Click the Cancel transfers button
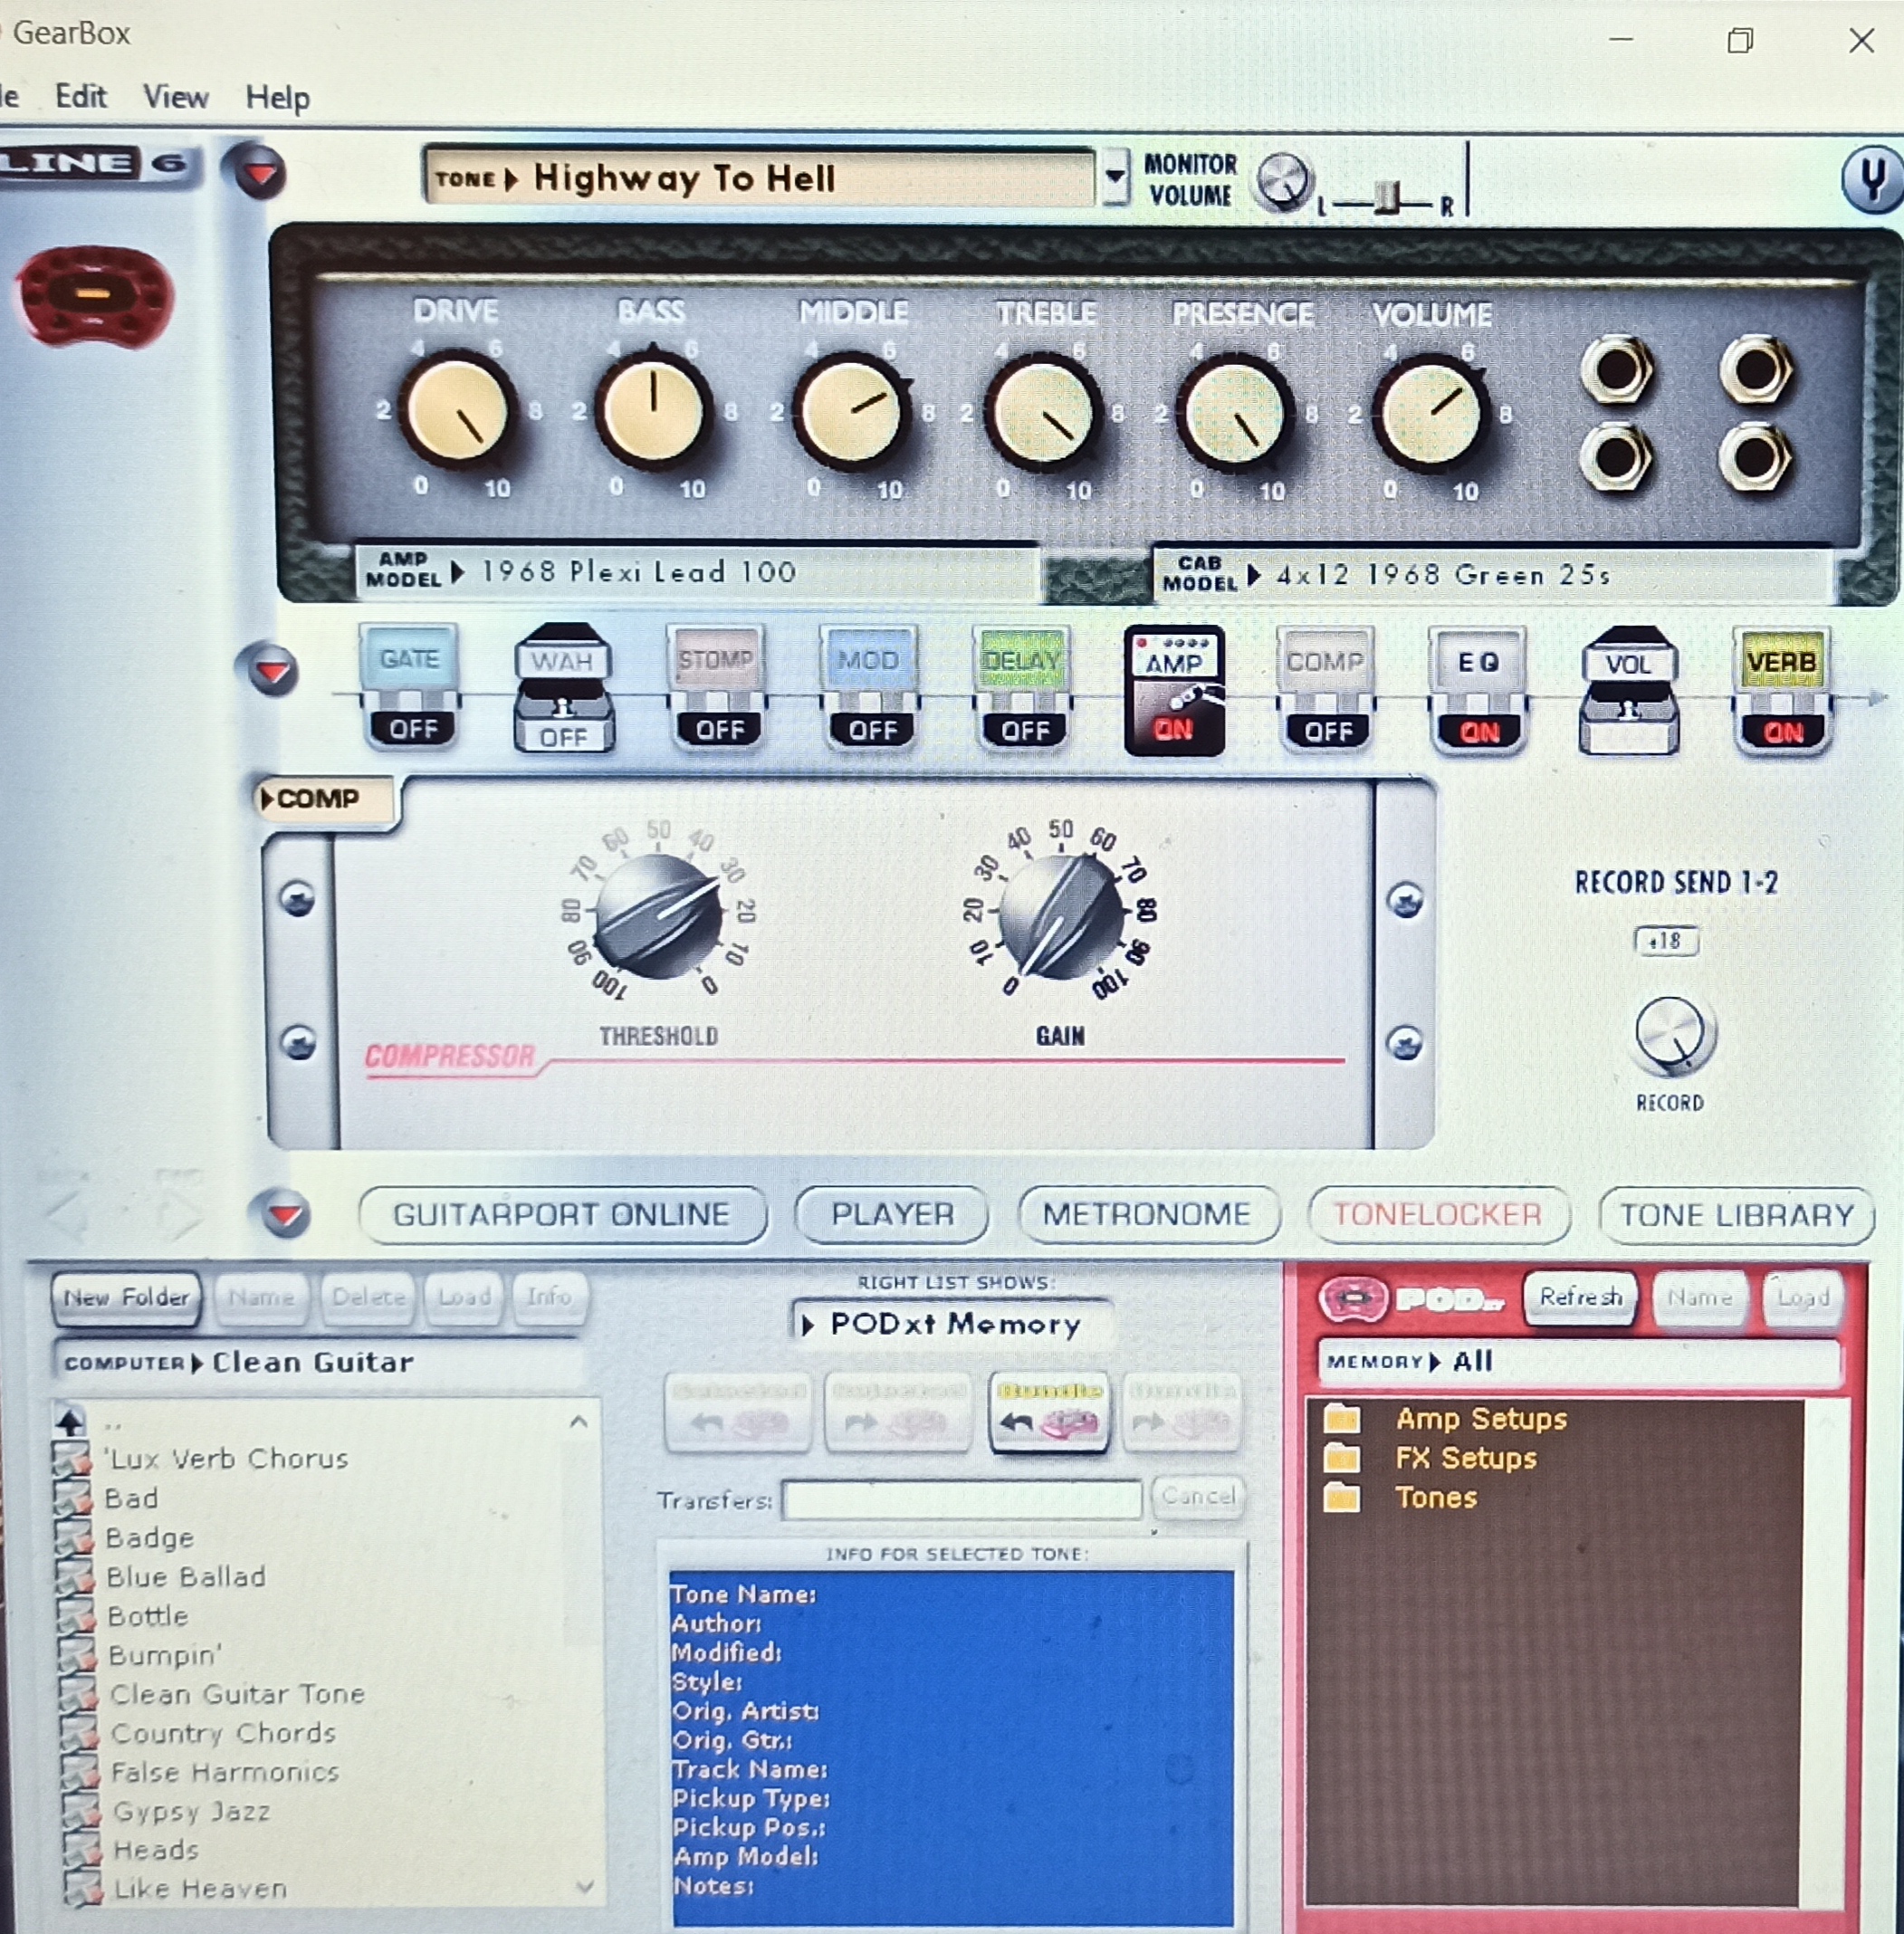Screen dimensions: 1904x1934 (x=1198, y=1497)
